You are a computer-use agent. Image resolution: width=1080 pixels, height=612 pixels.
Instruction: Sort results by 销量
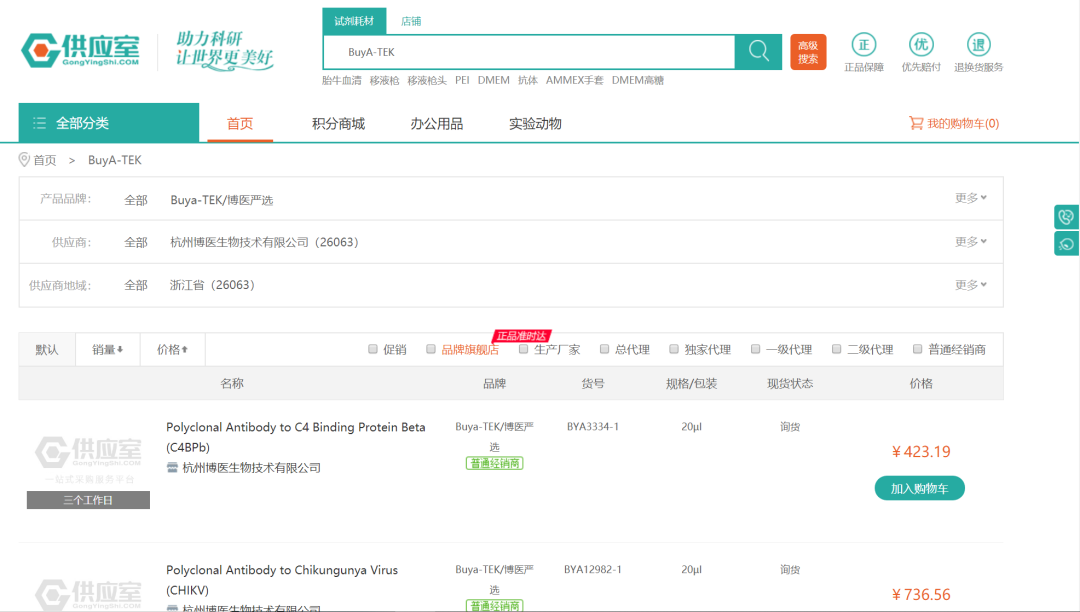click(x=107, y=350)
